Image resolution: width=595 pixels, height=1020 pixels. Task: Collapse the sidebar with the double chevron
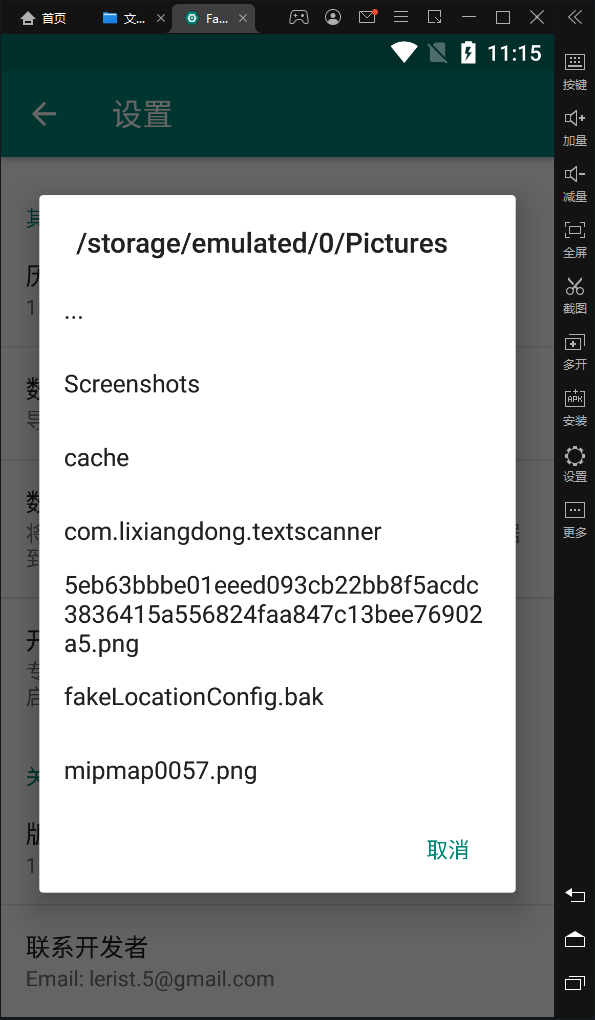pos(575,17)
